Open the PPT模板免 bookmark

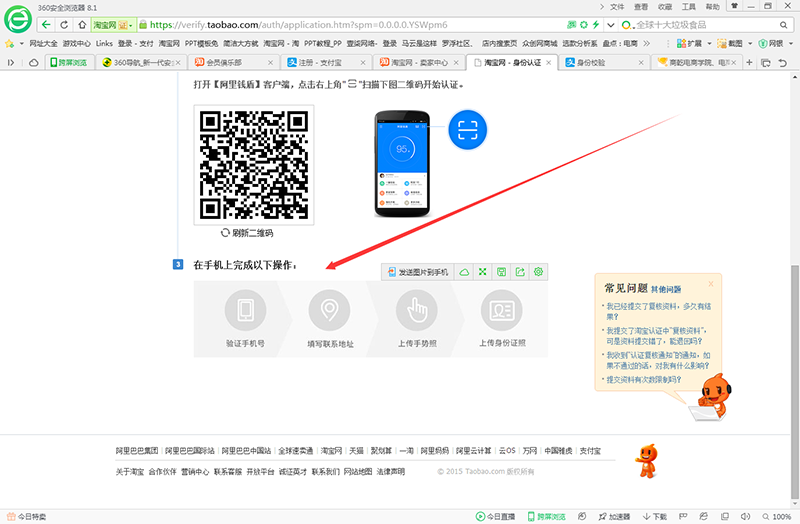coord(201,43)
